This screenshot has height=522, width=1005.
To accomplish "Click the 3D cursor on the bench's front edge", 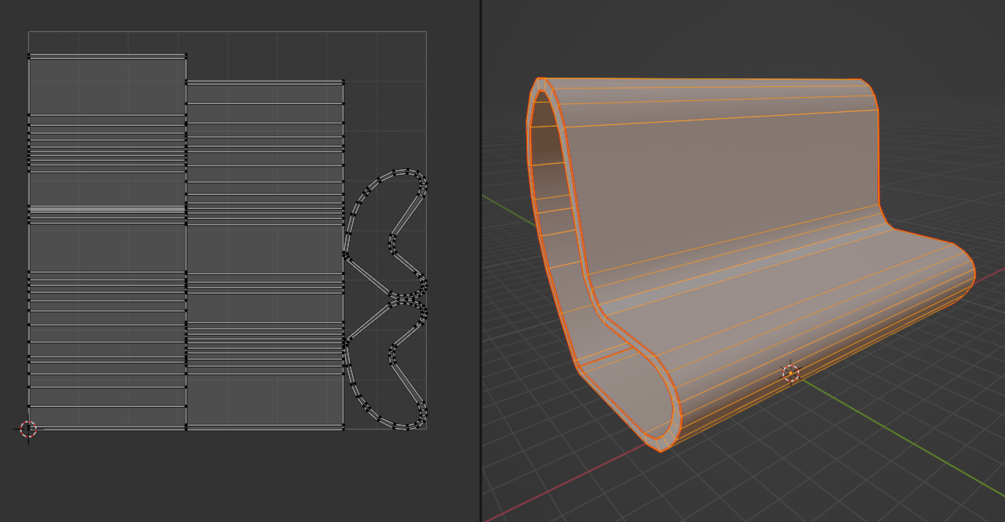I will coord(791,373).
